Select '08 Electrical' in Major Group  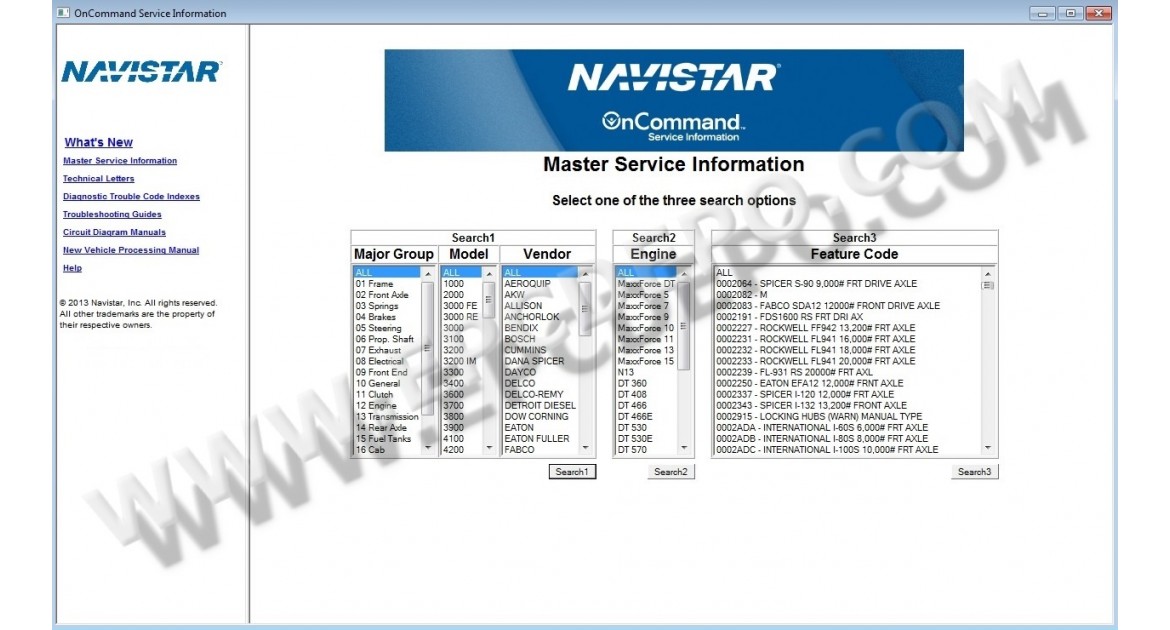(387, 361)
